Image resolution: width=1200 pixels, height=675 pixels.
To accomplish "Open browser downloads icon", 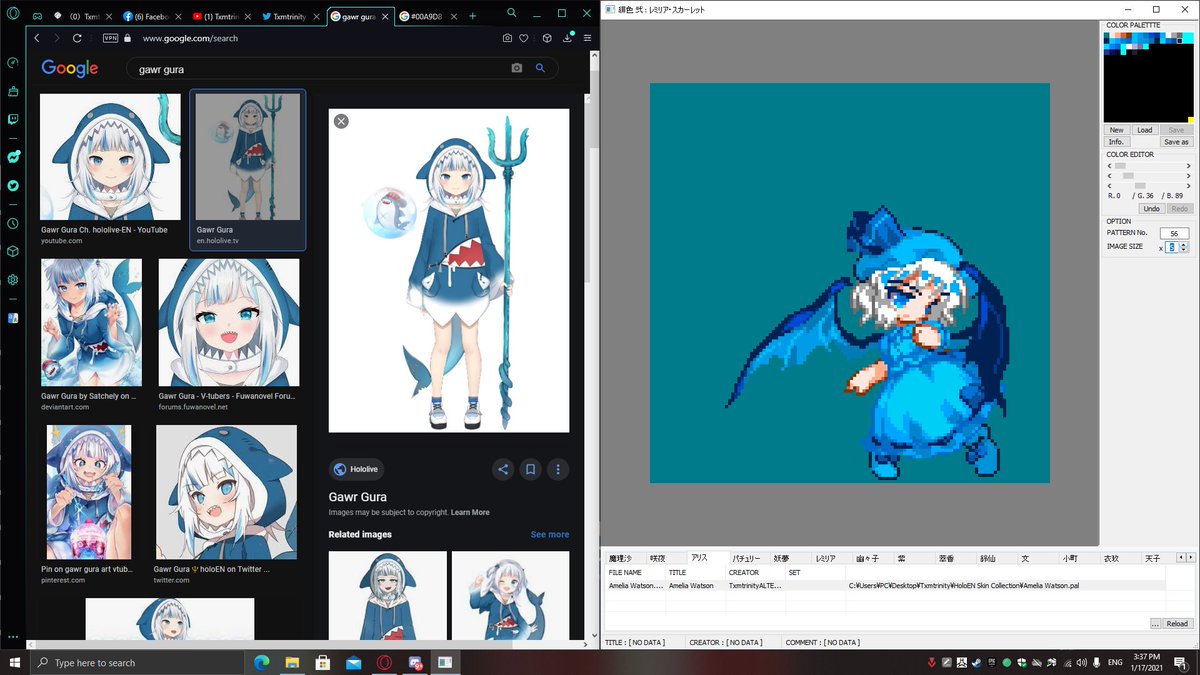I will (567, 38).
